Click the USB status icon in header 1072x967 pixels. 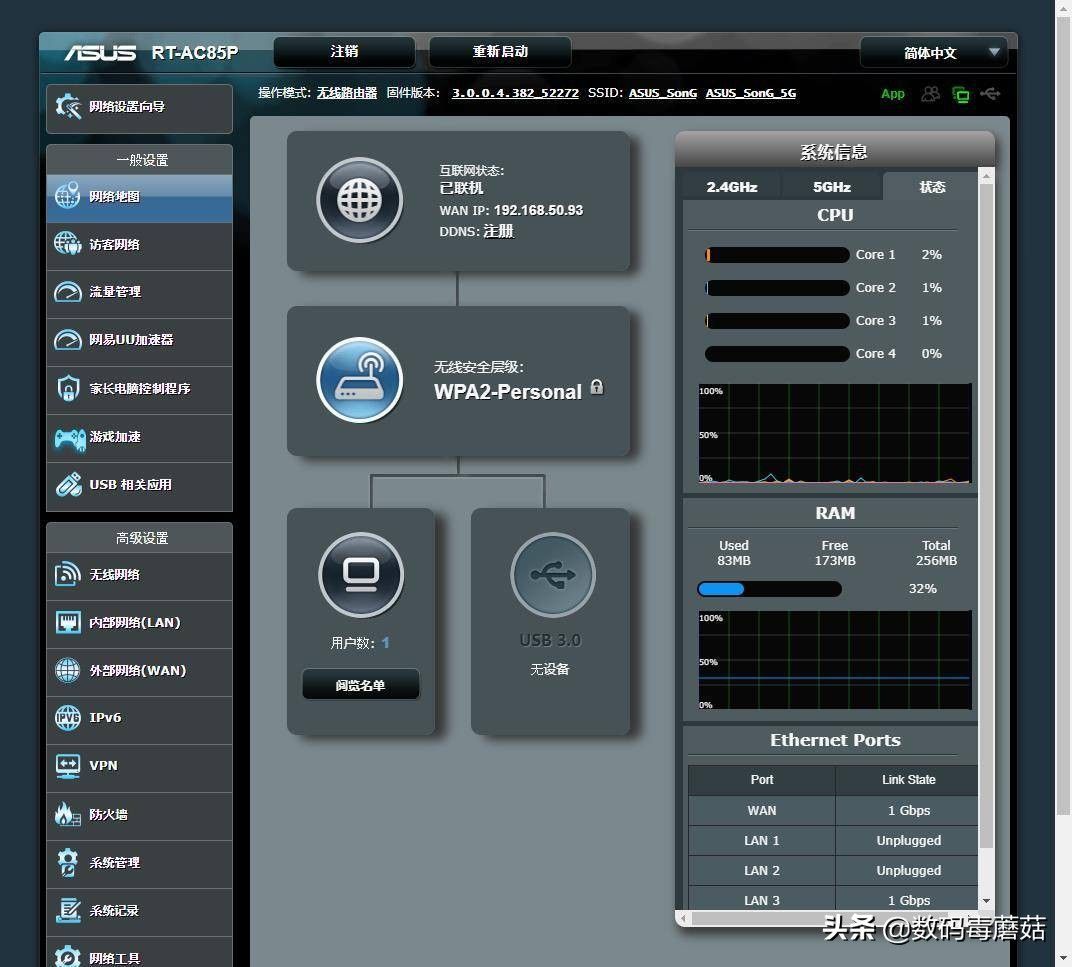pyautogui.click(x=990, y=94)
